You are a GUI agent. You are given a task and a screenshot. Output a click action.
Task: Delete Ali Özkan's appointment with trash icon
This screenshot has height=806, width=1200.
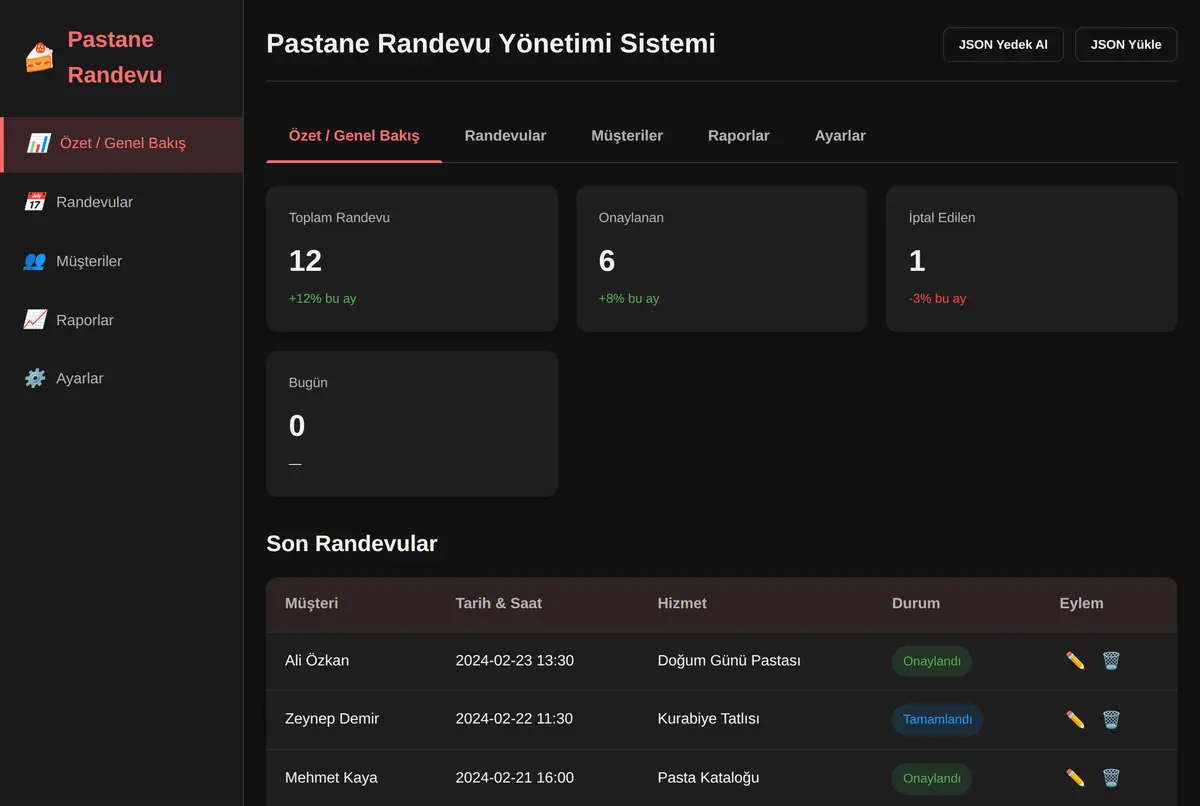[x=1111, y=661]
